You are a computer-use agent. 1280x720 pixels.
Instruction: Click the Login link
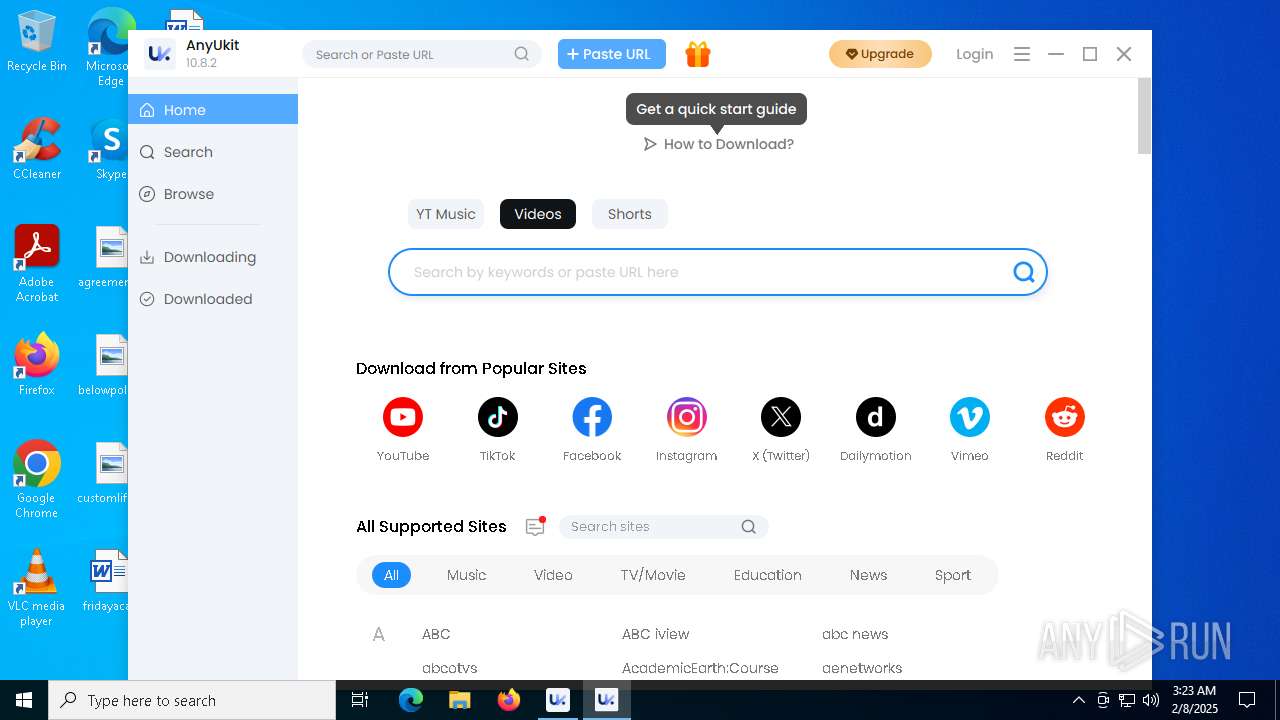click(974, 54)
